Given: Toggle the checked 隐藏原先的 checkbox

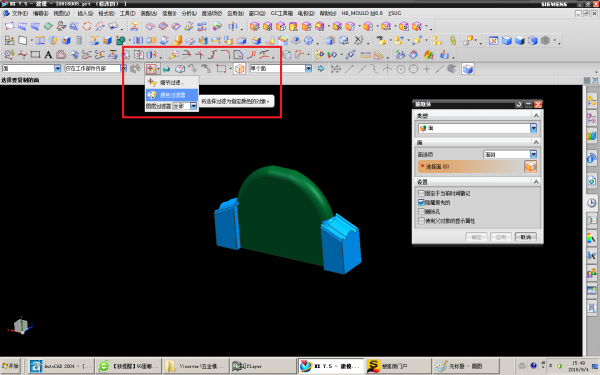Looking at the screenshot, I should [421, 202].
